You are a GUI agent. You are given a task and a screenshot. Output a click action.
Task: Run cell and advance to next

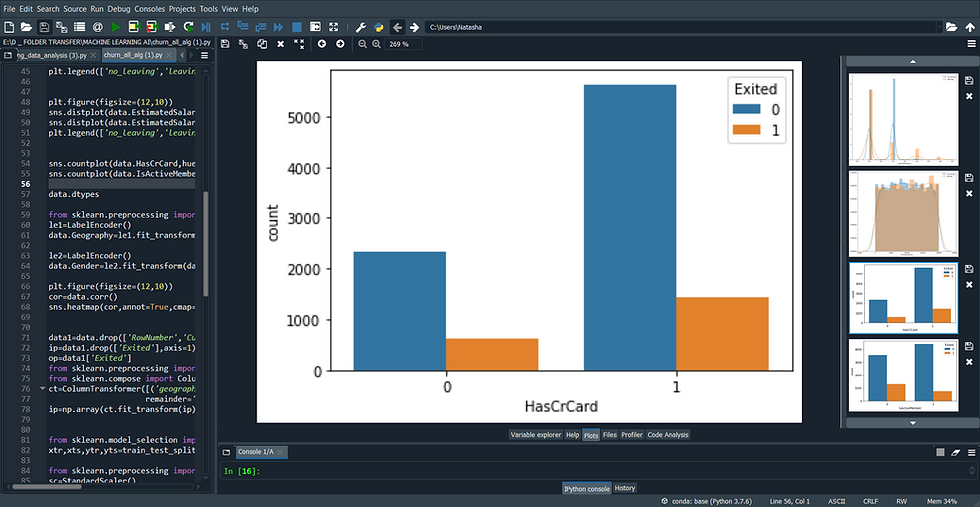click(x=152, y=27)
